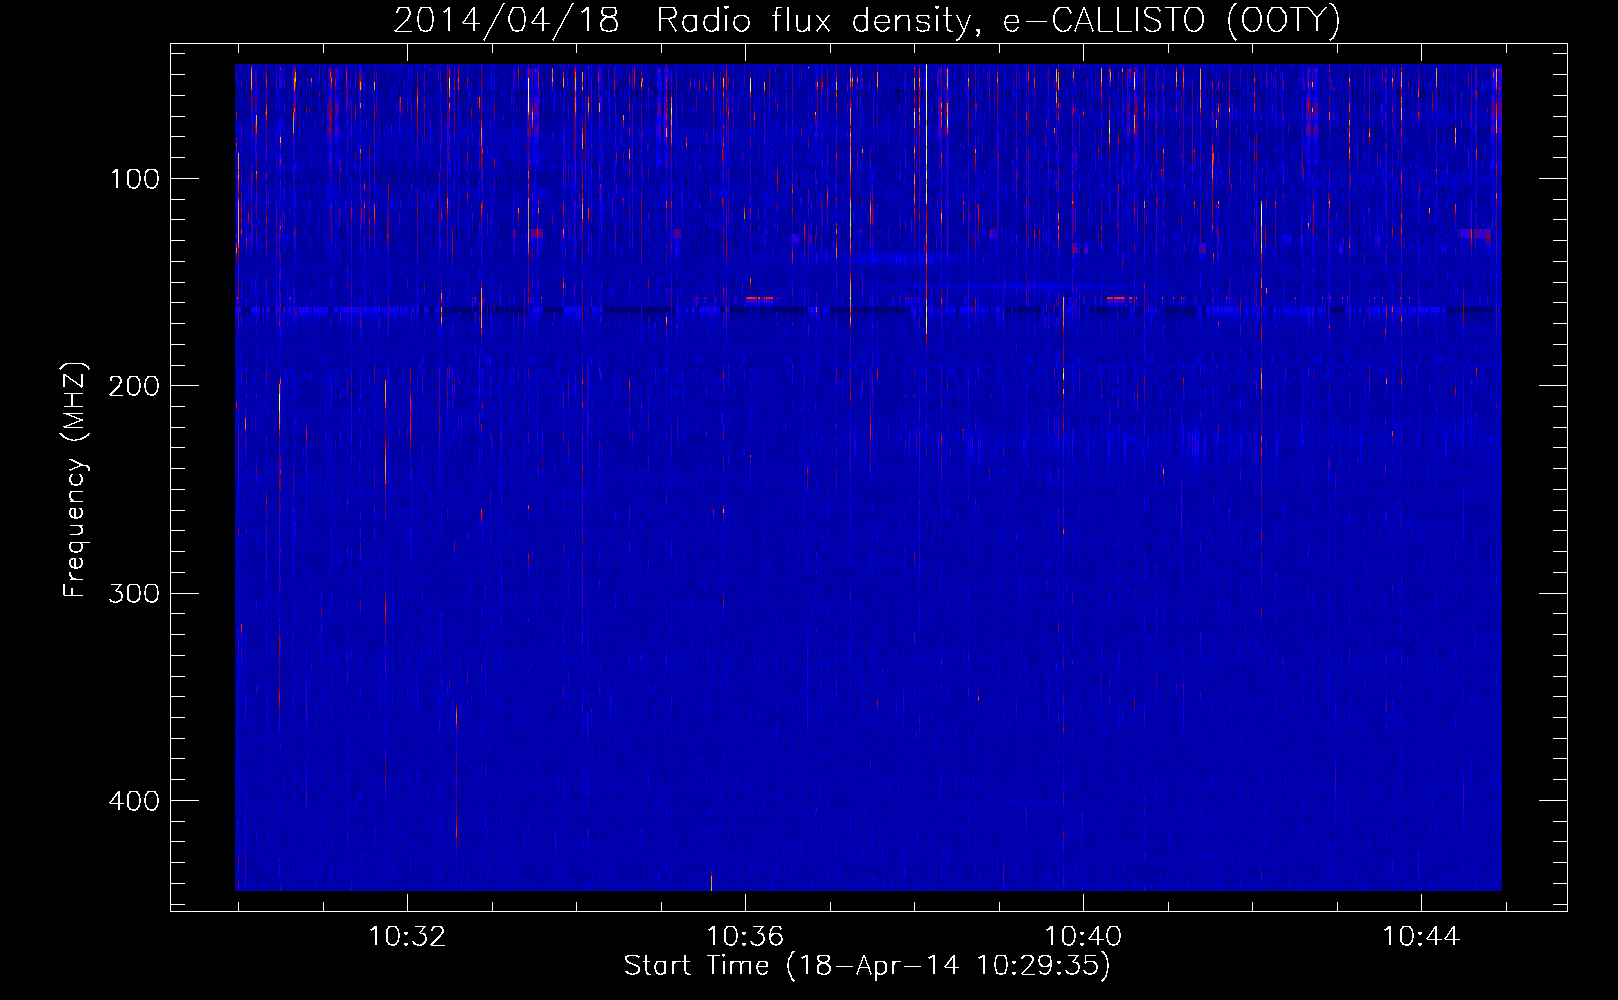Click the 10:36 time tick label
Image resolution: width=1618 pixels, height=1000 pixels.
745,937
